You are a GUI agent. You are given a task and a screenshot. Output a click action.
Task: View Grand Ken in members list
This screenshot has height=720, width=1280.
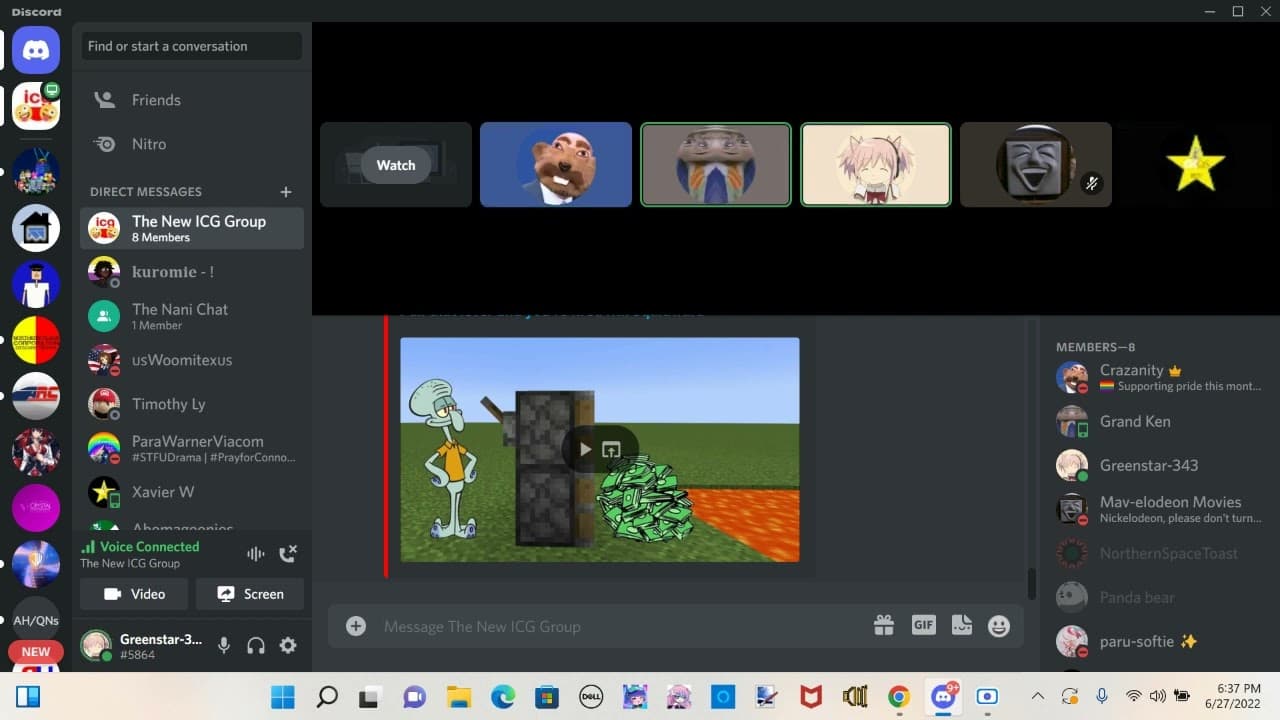pyautogui.click(x=1160, y=421)
